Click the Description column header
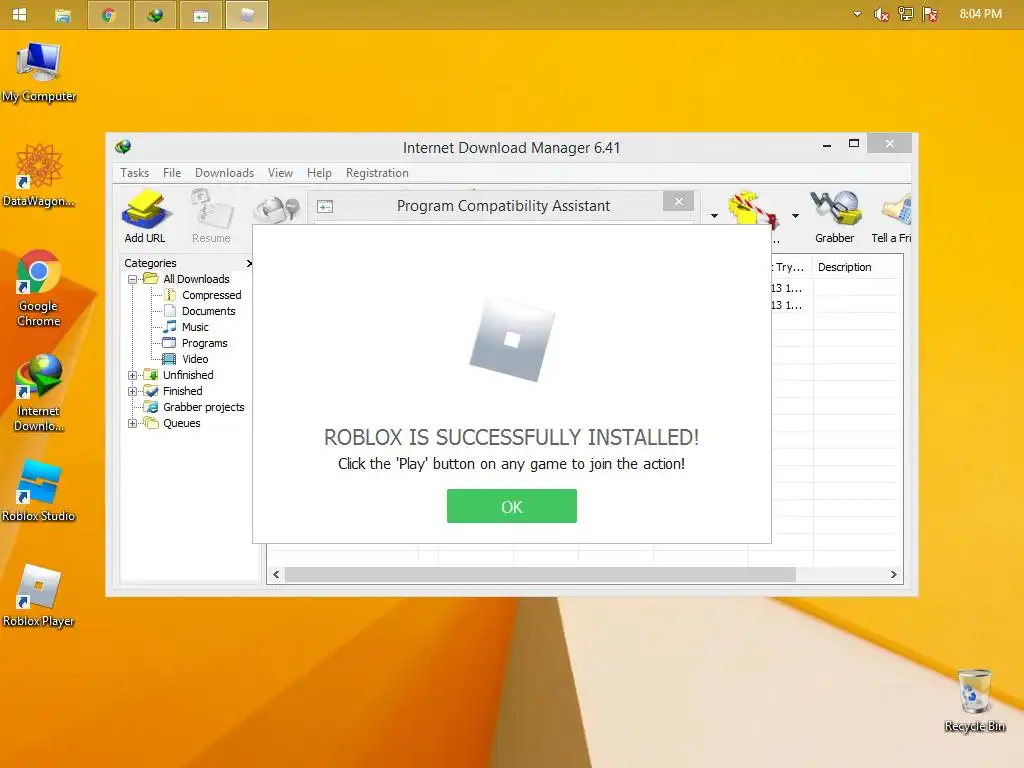 point(844,267)
